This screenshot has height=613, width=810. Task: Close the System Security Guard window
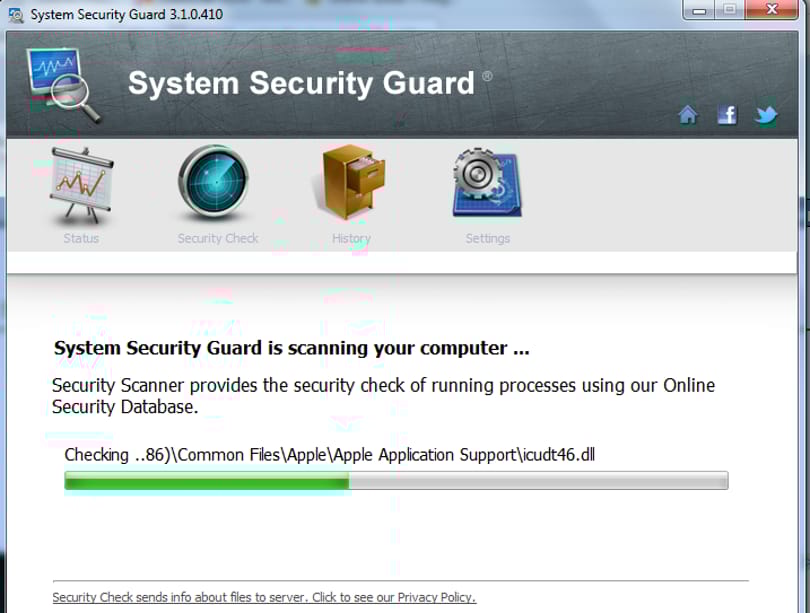tap(772, 10)
